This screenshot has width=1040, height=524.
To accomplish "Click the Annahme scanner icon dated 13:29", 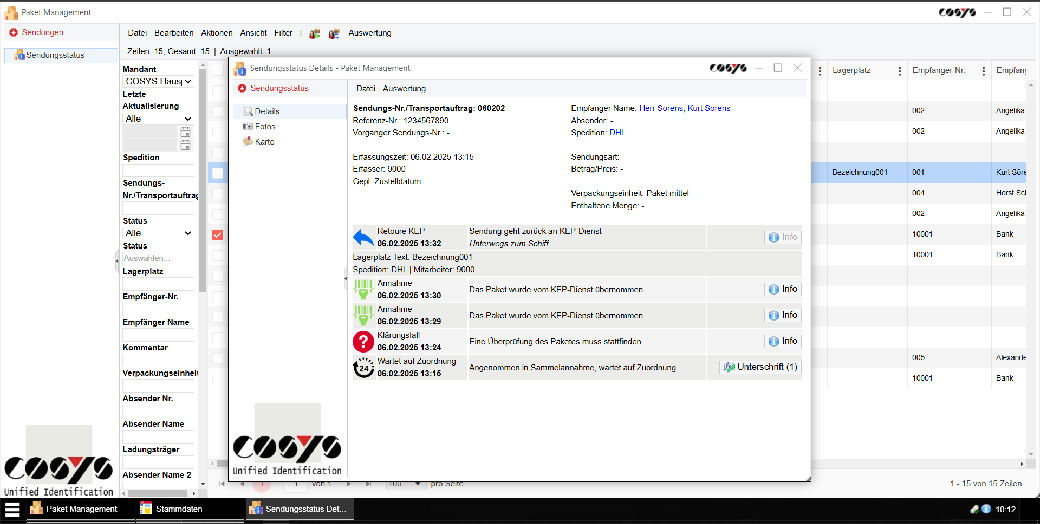I will tap(363, 315).
